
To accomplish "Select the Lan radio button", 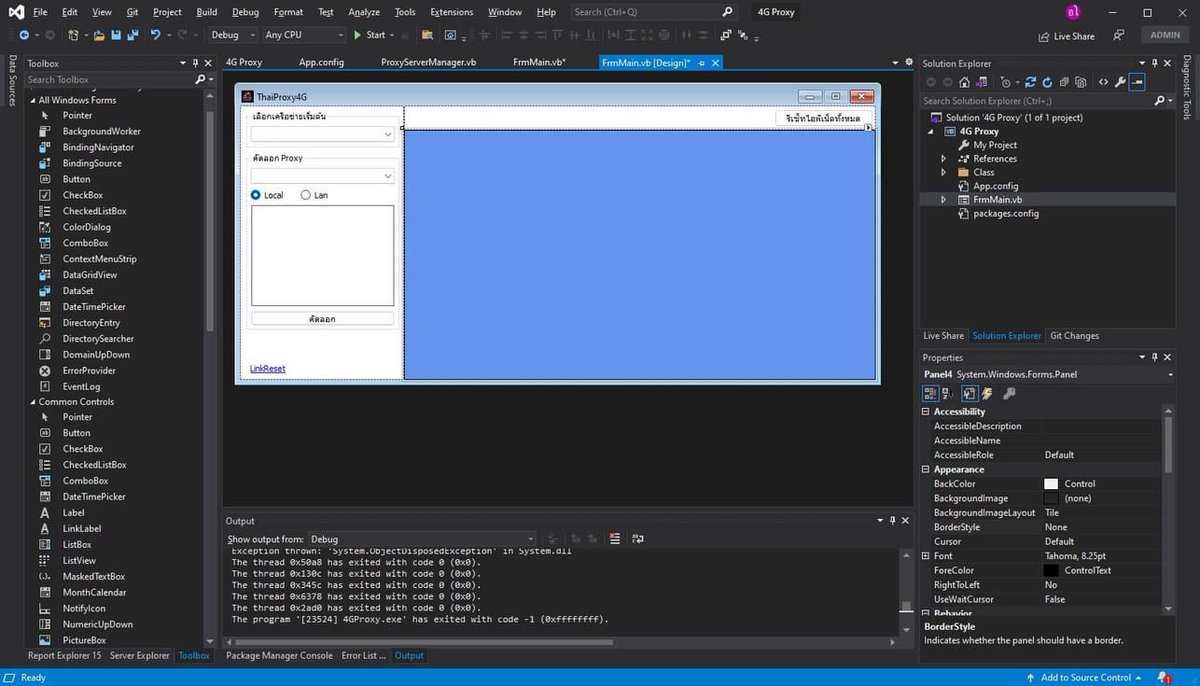I will point(306,195).
